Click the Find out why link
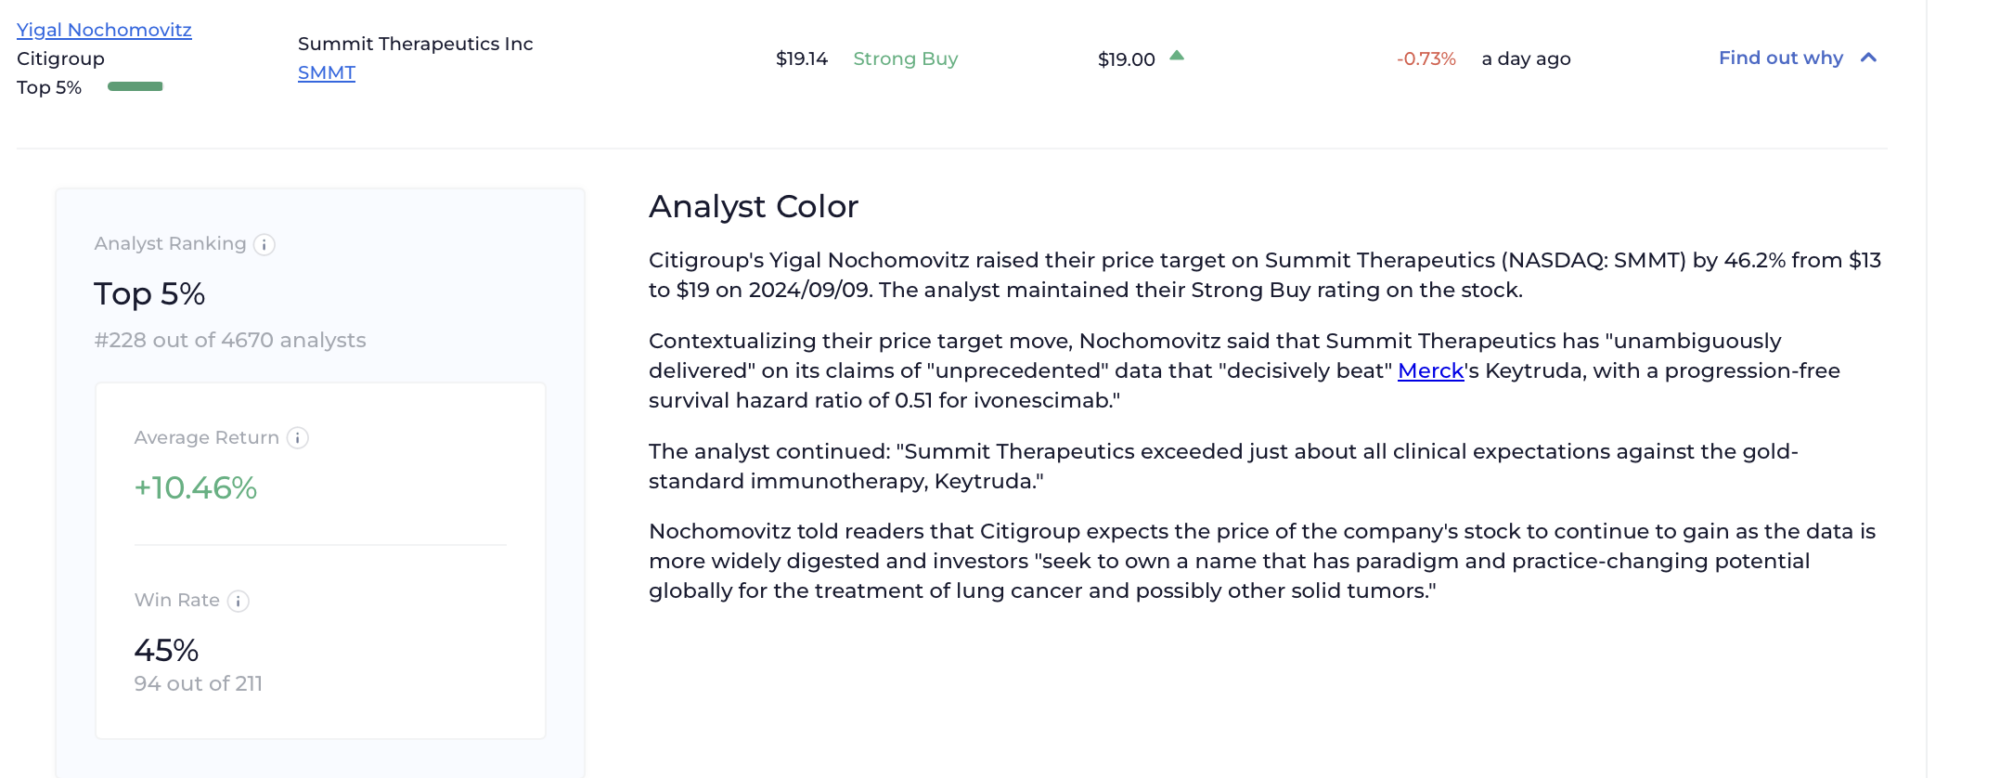 1780,58
